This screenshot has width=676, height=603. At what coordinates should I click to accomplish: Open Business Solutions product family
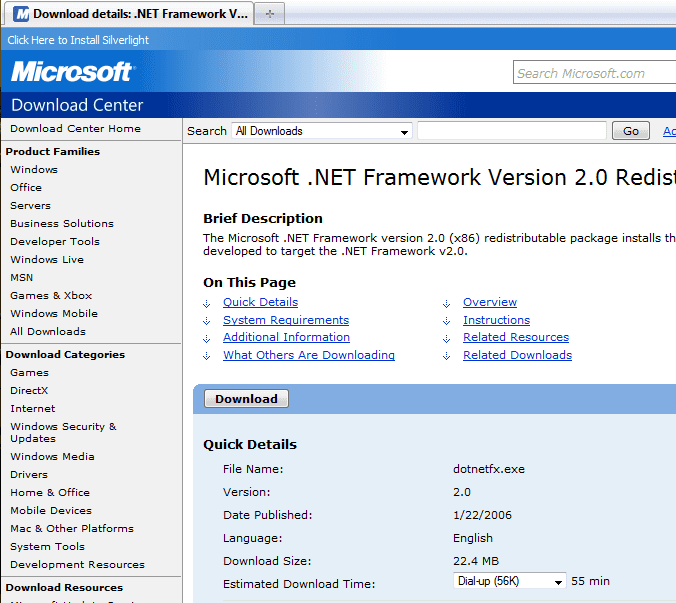pyautogui.click(x=62, y=223)
